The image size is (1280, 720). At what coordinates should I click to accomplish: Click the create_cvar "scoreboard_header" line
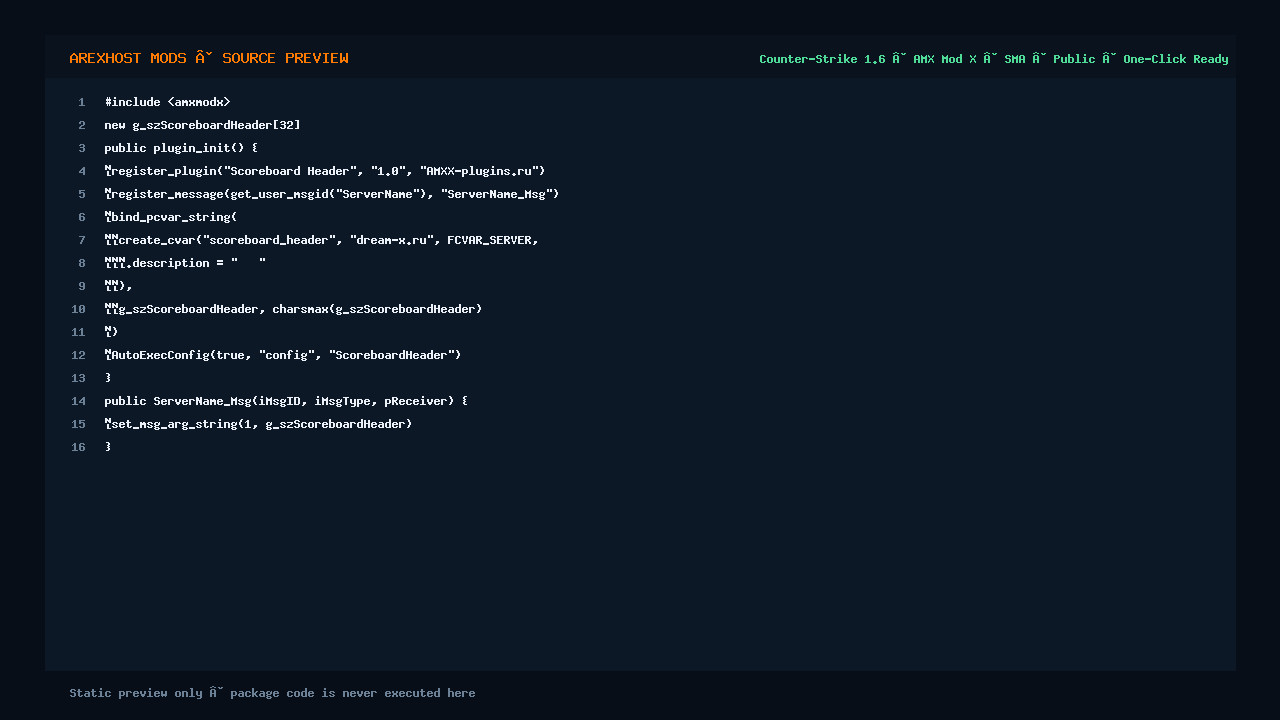322,240
